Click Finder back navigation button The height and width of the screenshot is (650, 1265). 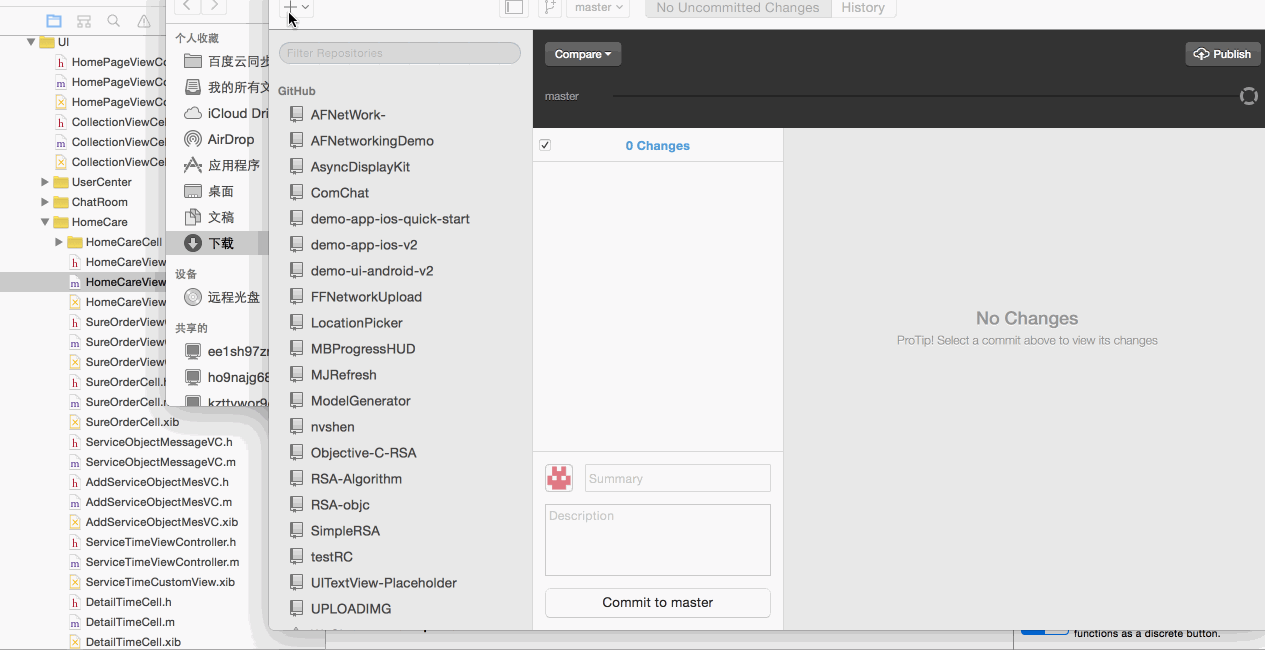click(x=187, y=7)
